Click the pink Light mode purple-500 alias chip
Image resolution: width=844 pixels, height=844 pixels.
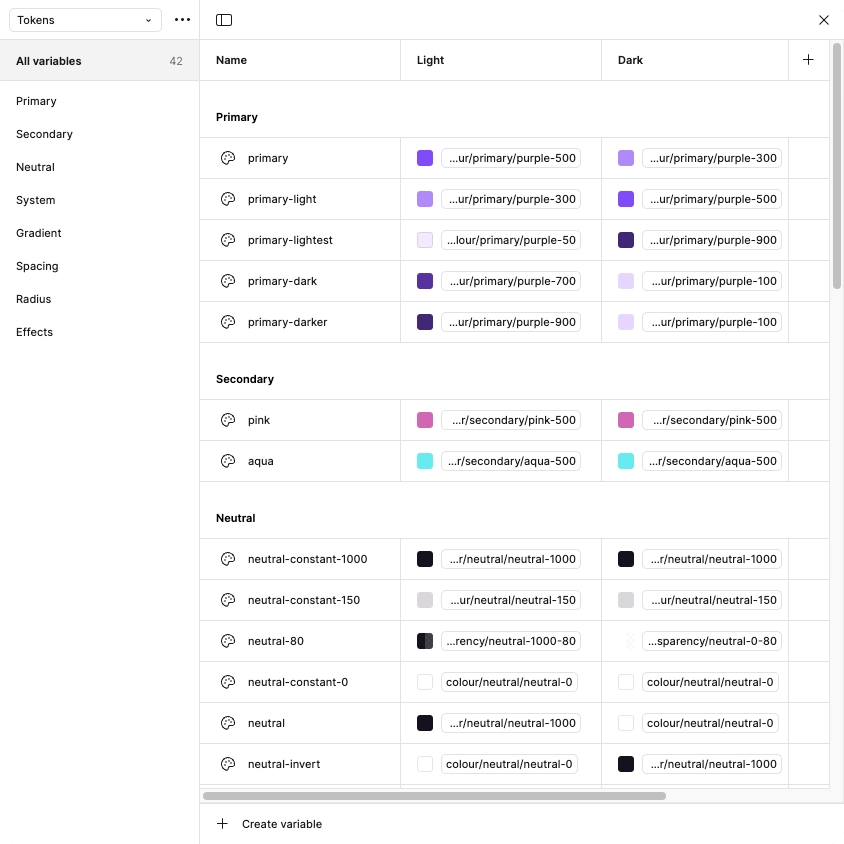point(511,420)
